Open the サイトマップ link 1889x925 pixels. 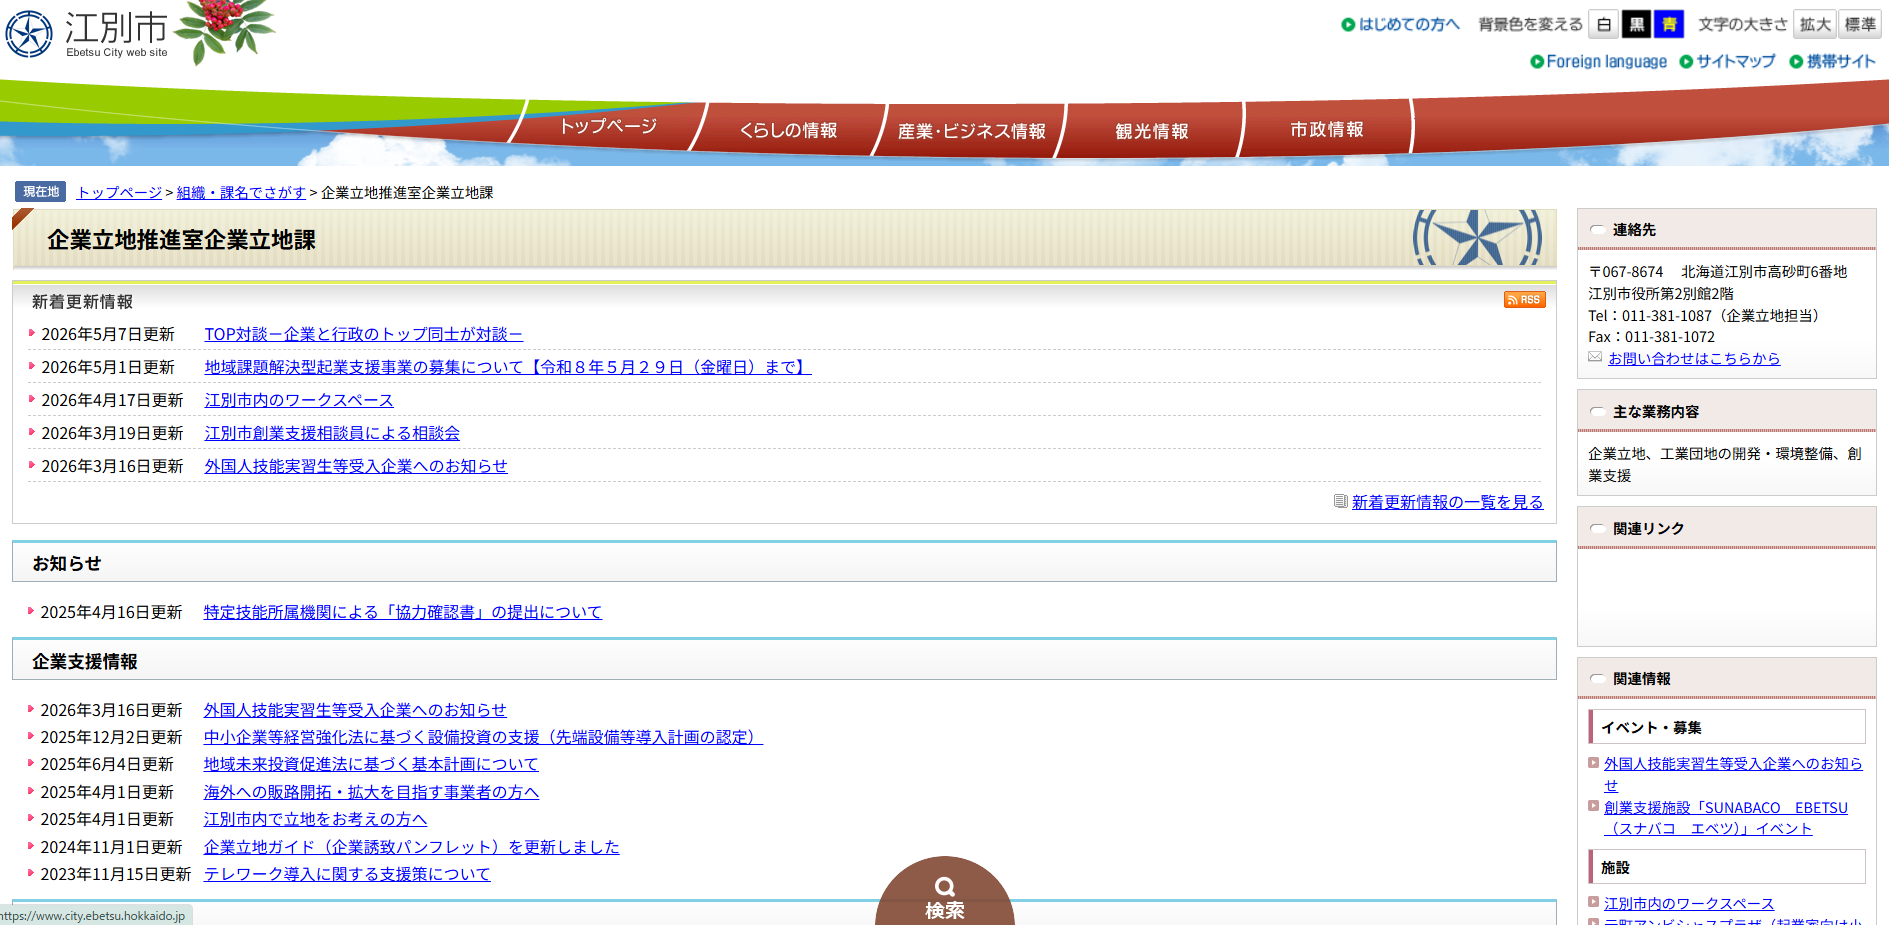[x=1728, y=61]
